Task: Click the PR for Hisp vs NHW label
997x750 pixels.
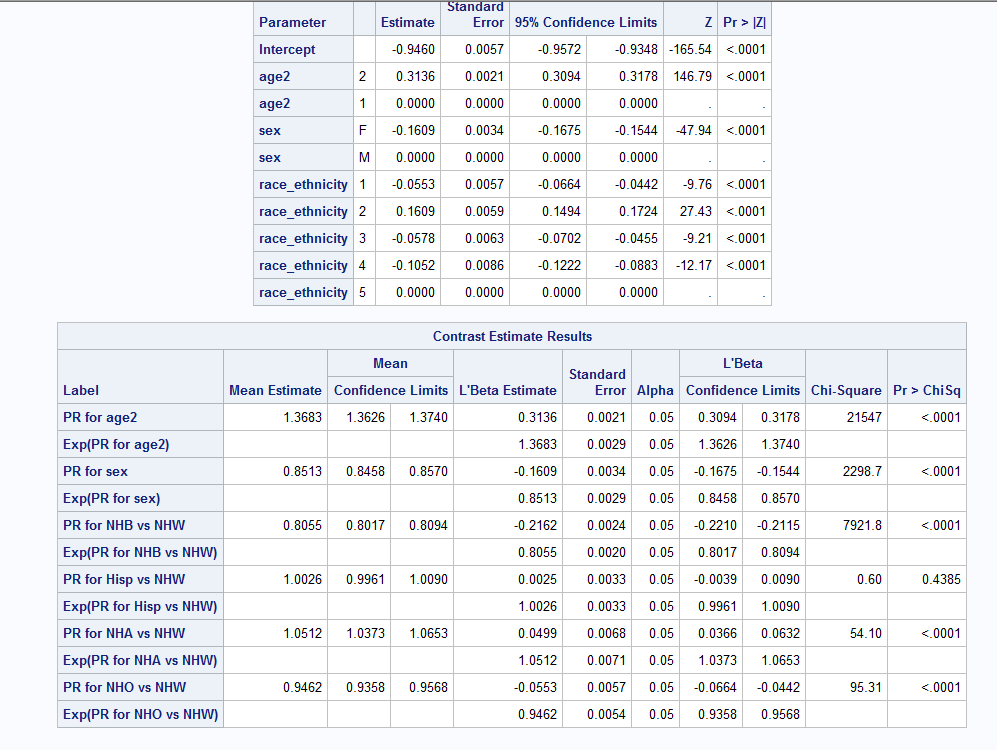Action: 124,579
